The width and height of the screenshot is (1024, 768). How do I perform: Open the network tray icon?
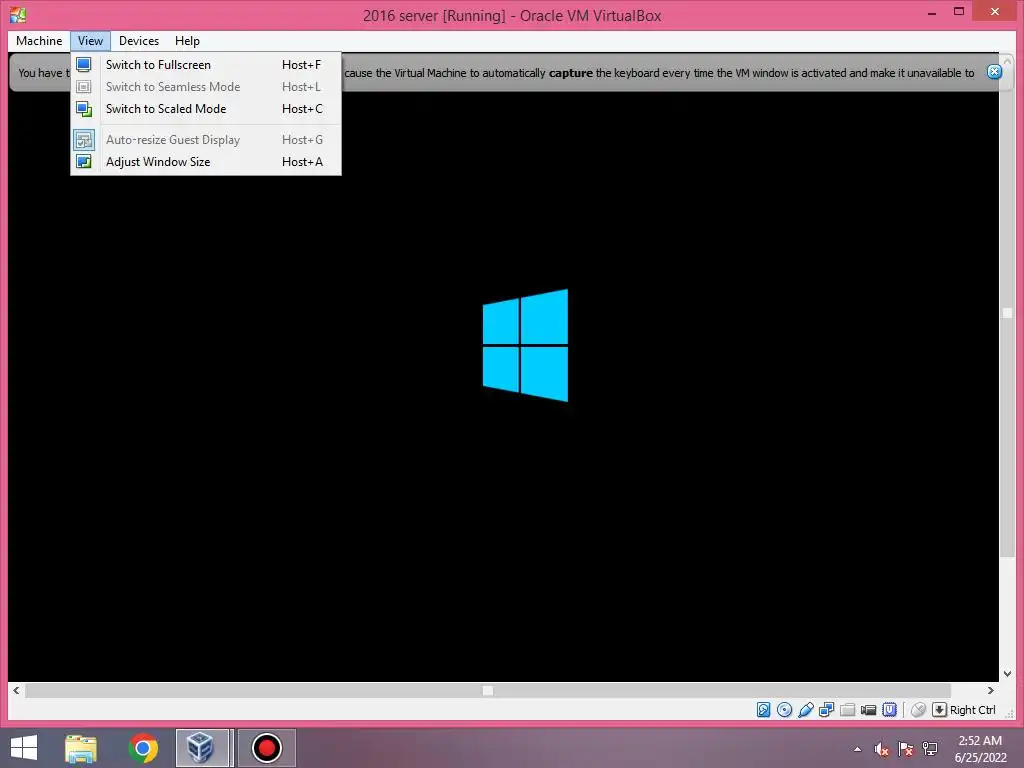tap(929, 749)
